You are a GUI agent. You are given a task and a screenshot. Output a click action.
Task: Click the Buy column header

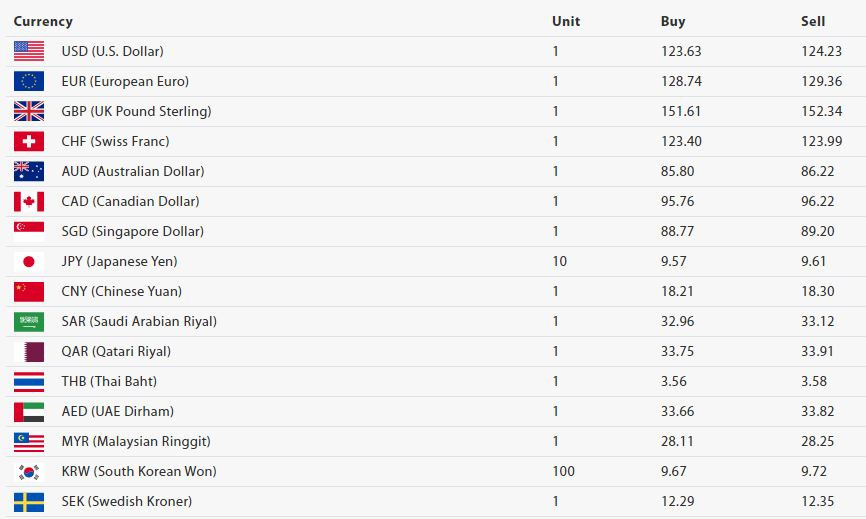click(673, 22)
